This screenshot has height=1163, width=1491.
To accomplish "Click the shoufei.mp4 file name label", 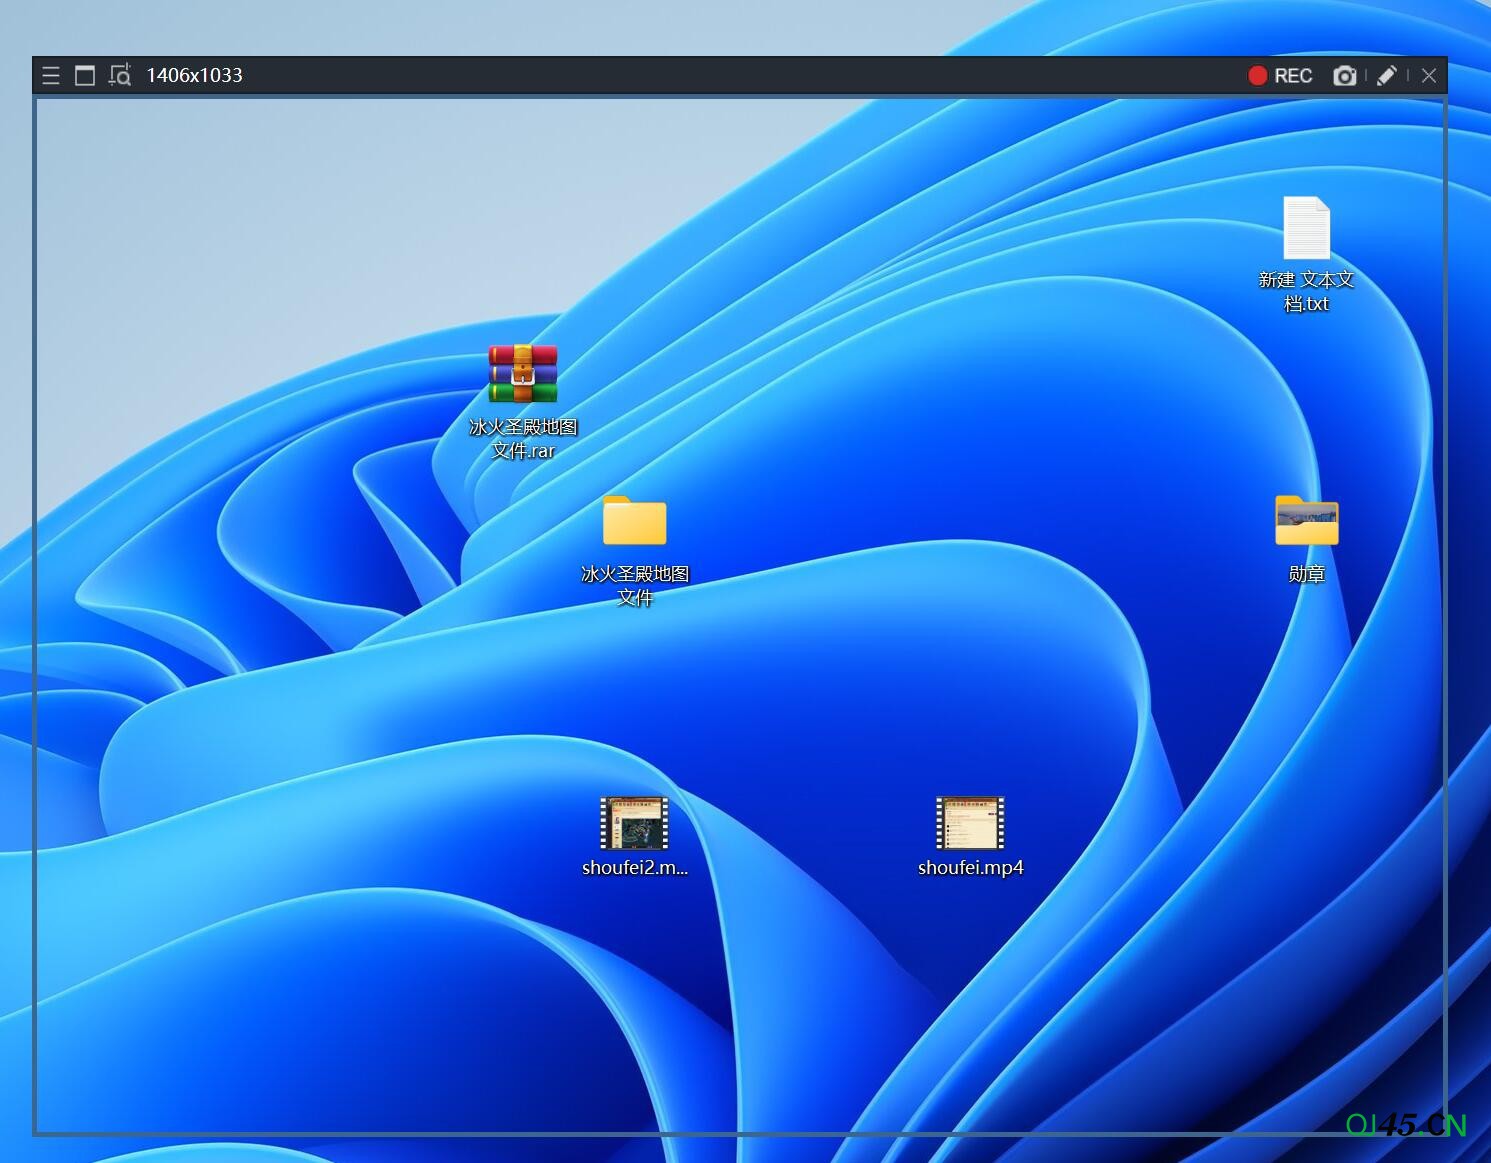I will [x=971, y=868].
